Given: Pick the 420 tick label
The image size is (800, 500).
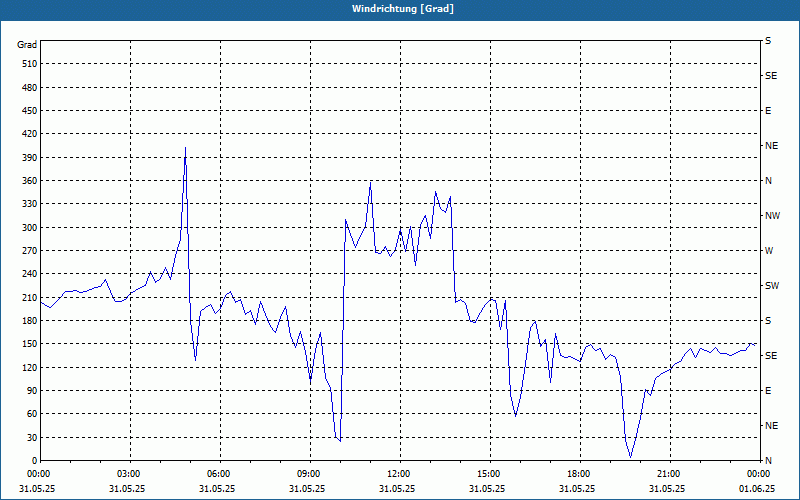Looking at the screenshot, I should click(30, 134).
